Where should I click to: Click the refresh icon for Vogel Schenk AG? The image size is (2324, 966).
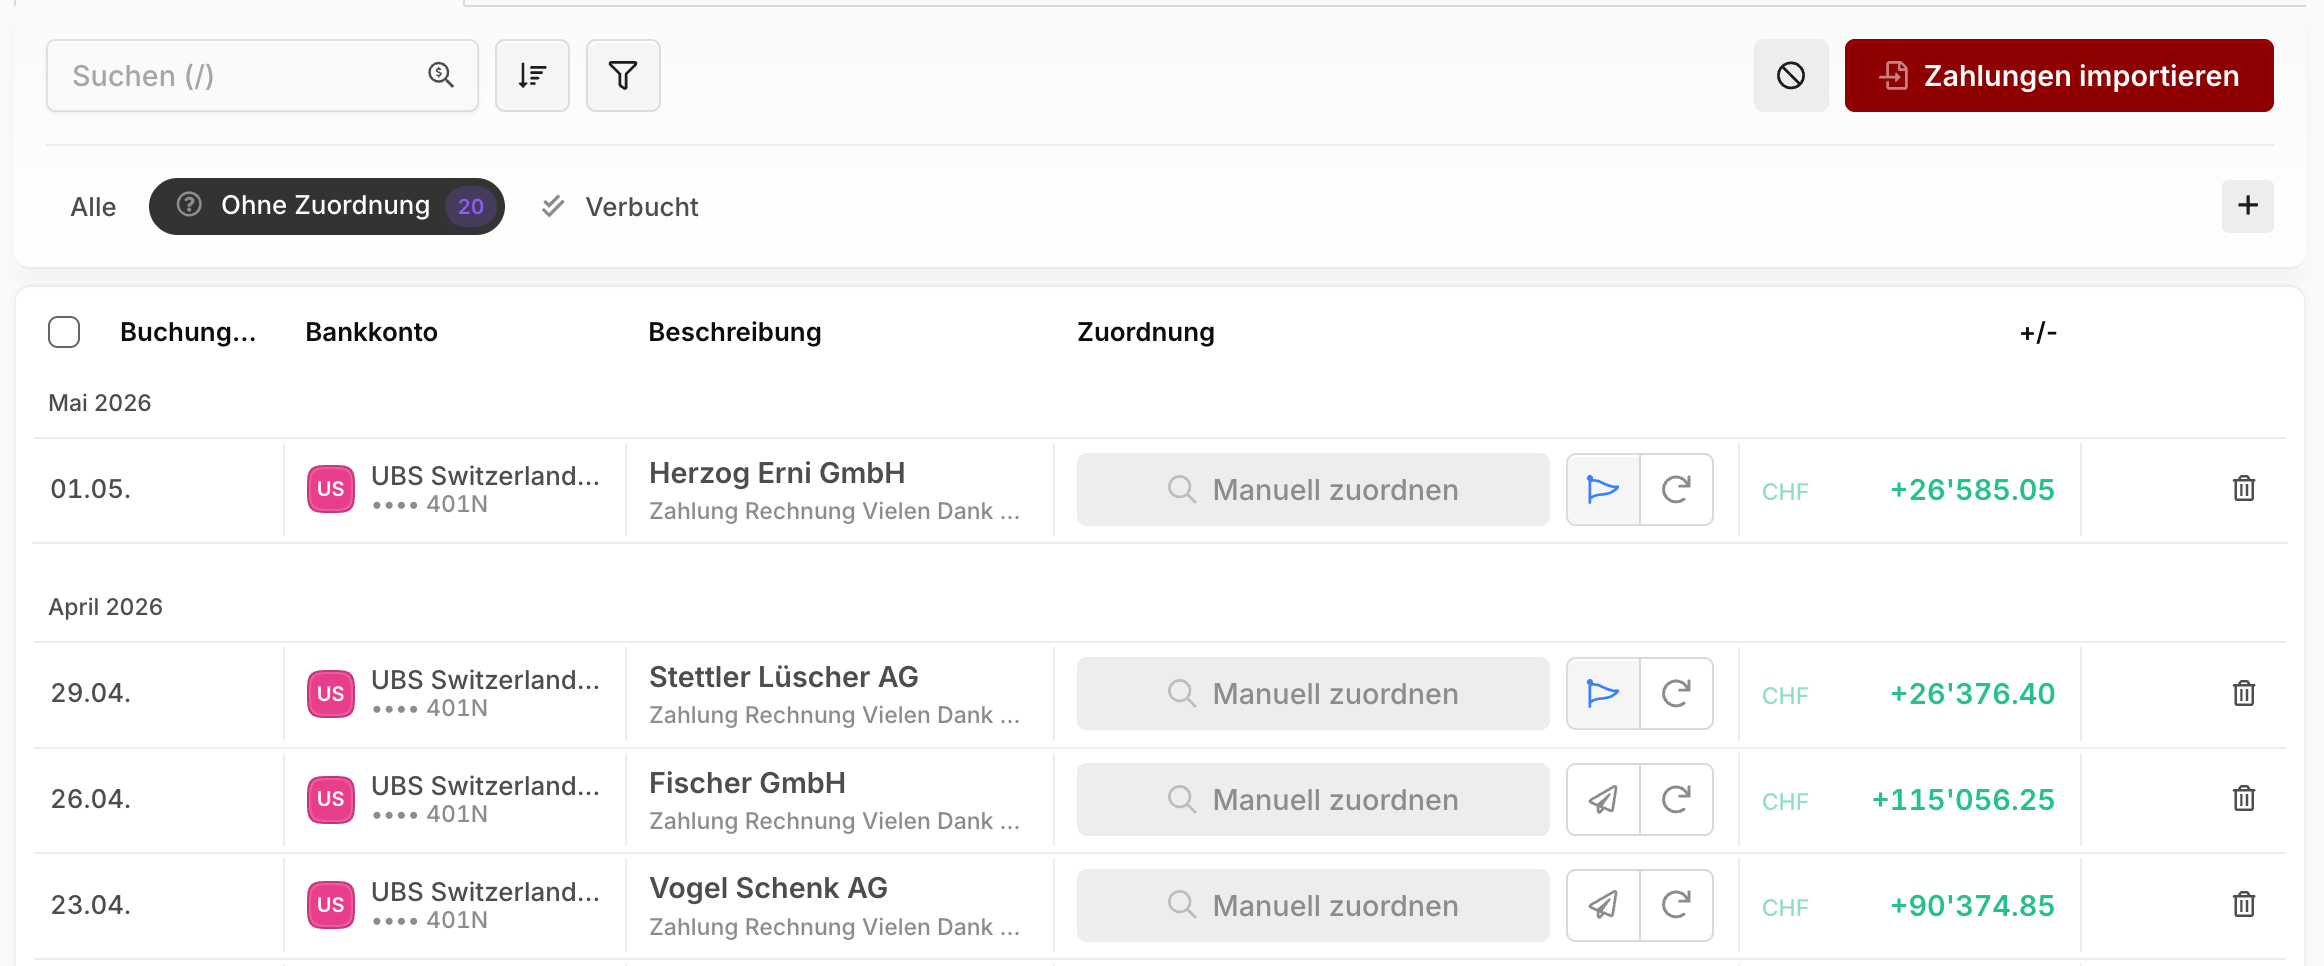coord(1676,906)
